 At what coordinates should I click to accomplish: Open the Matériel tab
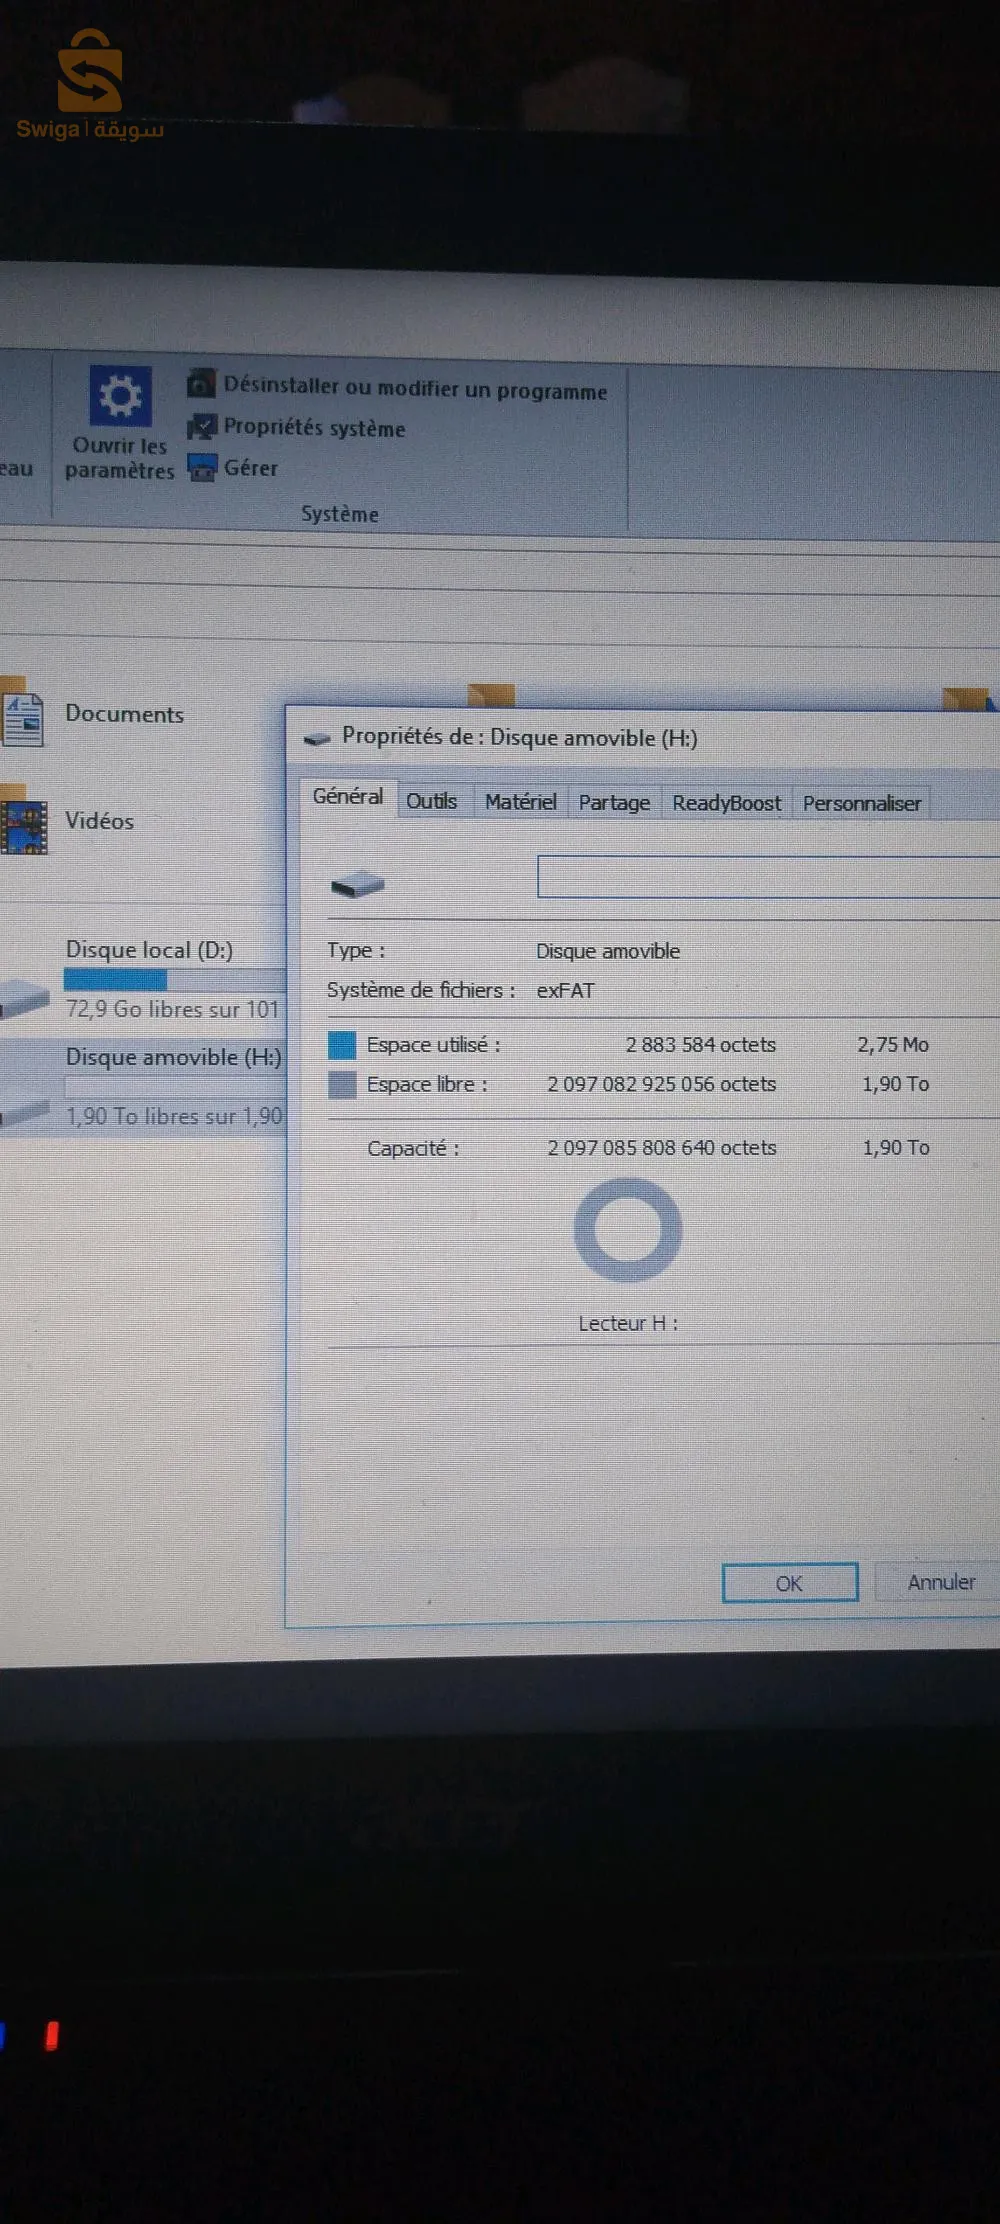point(520,802)
